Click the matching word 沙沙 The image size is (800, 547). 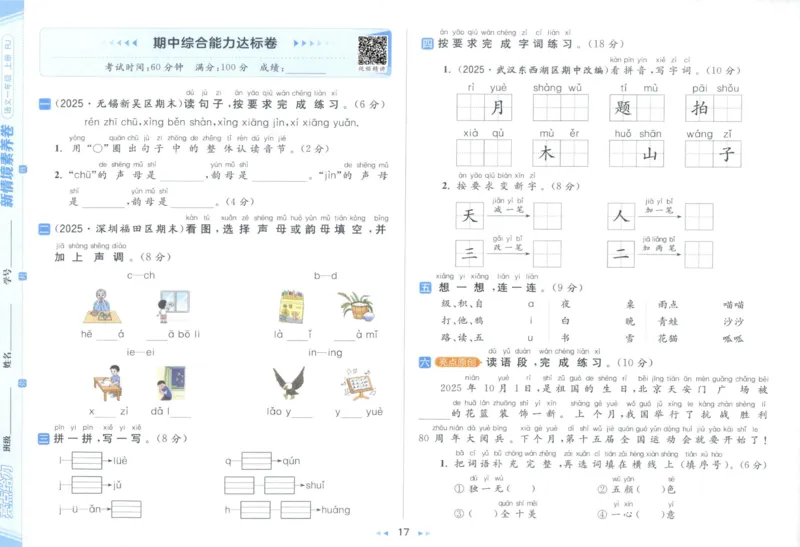pyautogui.click(x=733, y=322)
